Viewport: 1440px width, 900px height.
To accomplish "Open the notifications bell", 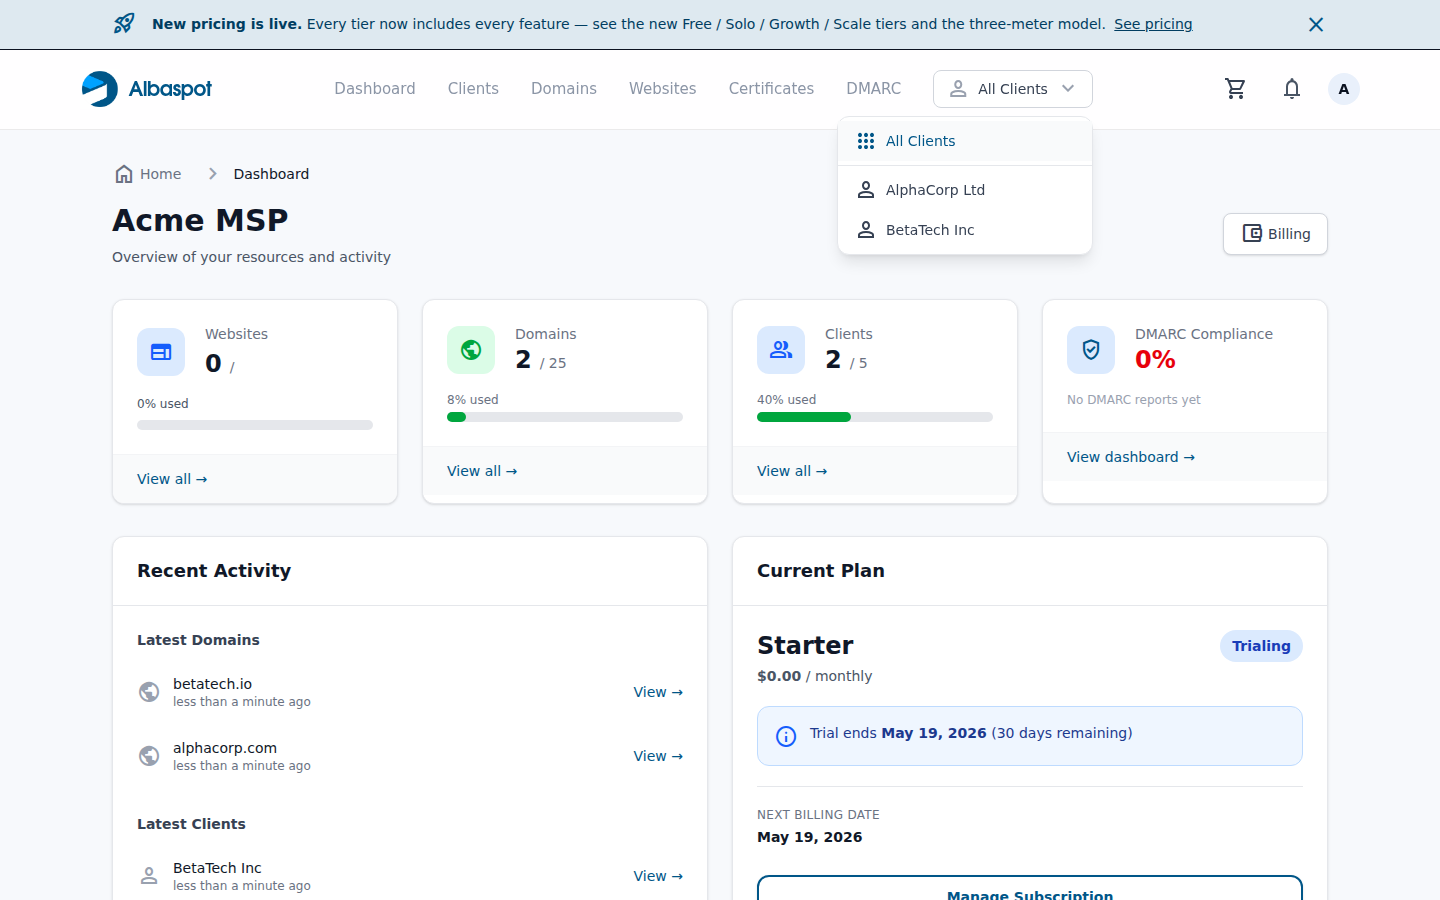I will [x=1292, y=89].
